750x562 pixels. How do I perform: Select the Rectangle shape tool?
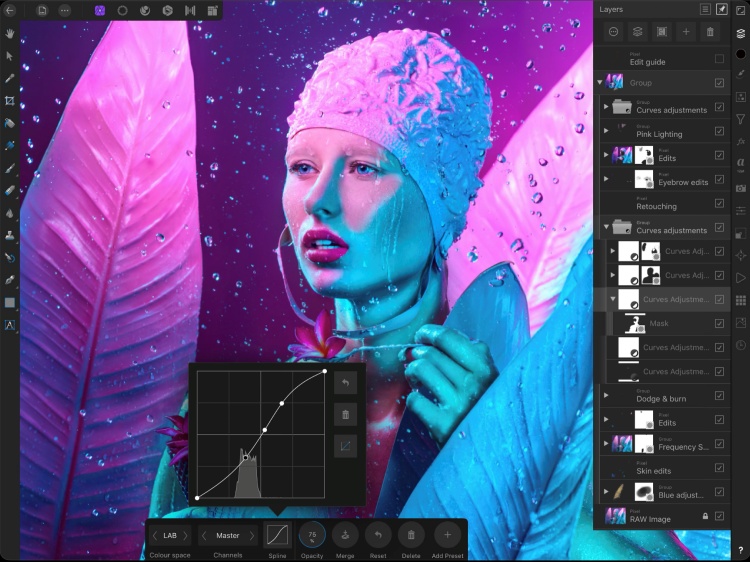(10, 303)
